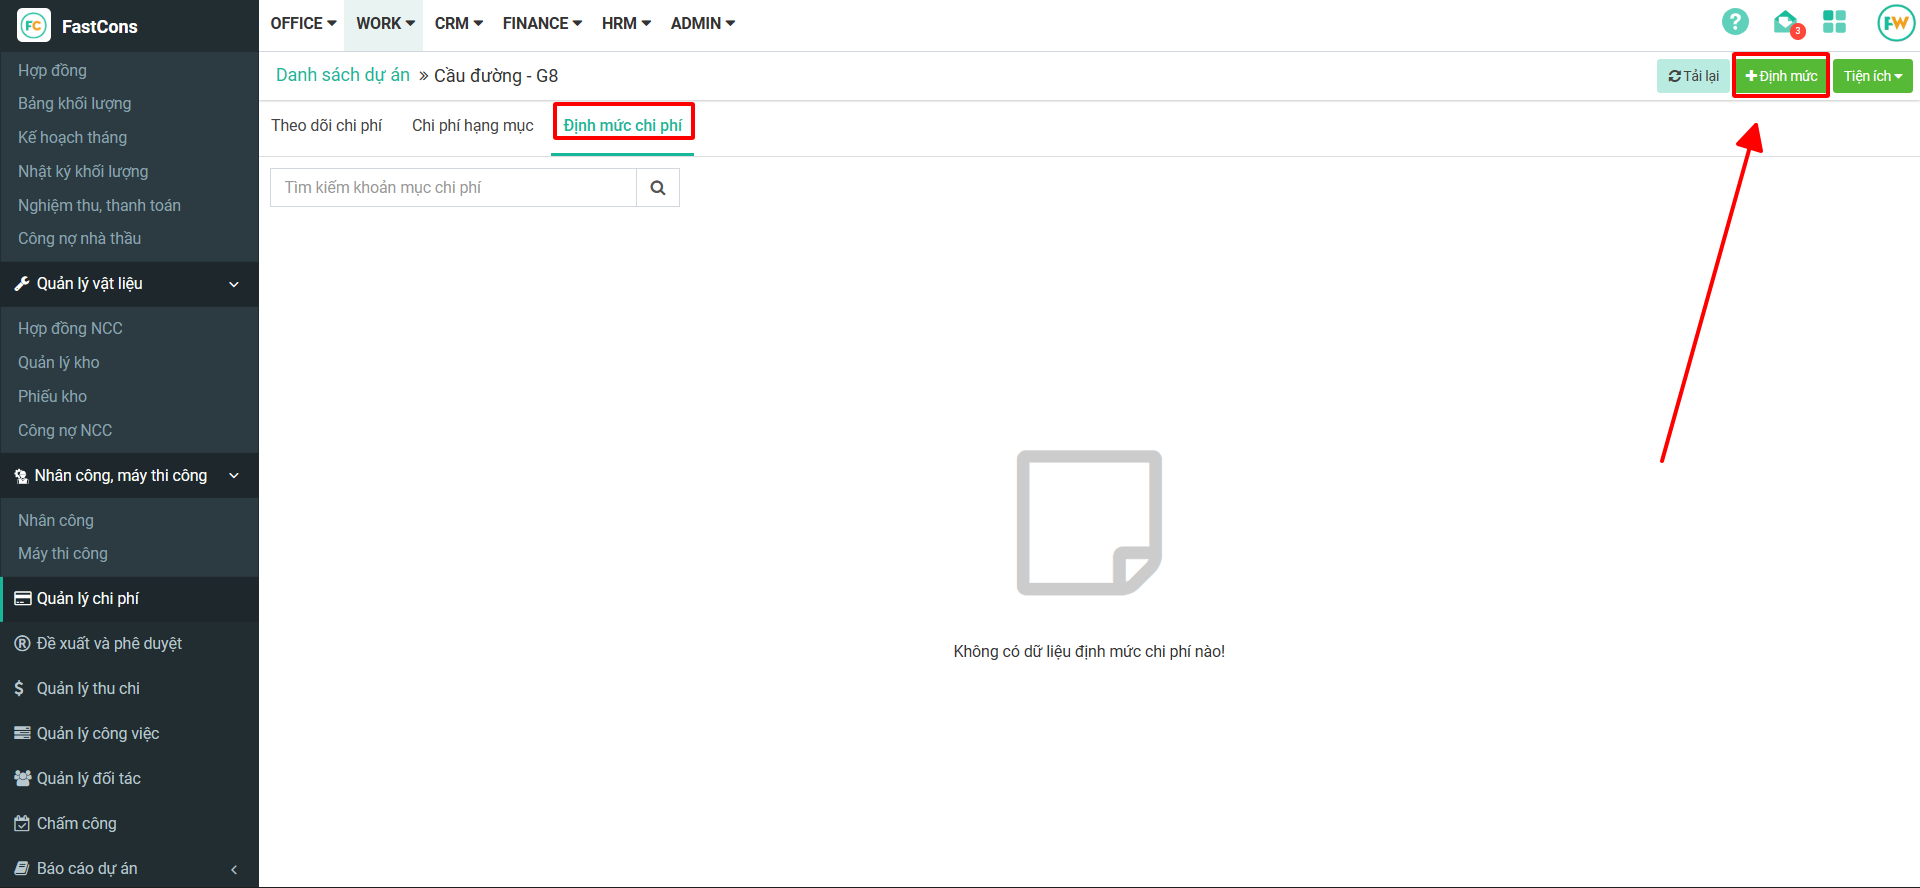Open the FINANCE menu
This screenshot has width=1920, height=888.
[x=542, y=24]
